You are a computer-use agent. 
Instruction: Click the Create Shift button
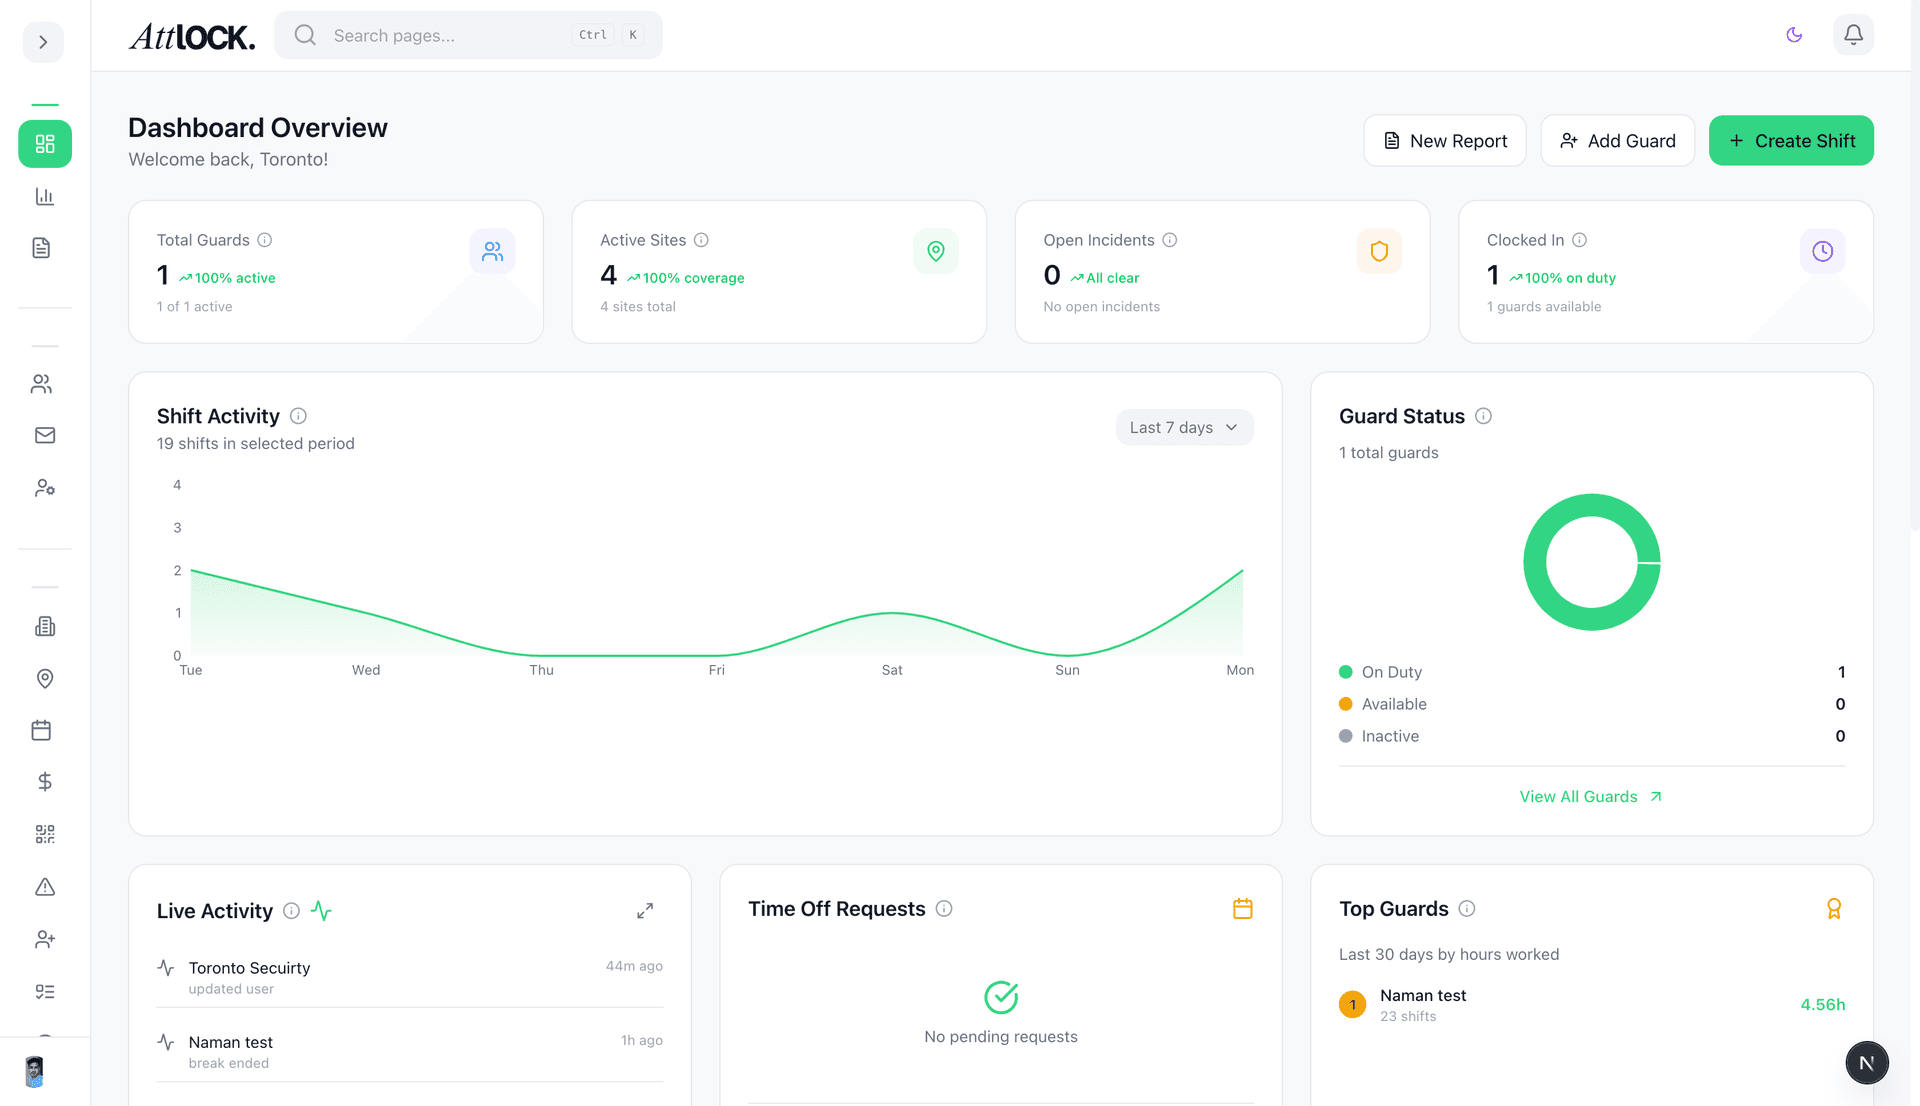1791,140
